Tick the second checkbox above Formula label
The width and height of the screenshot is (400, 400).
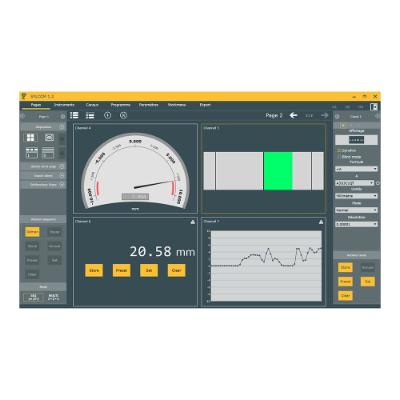pos(339,156)
